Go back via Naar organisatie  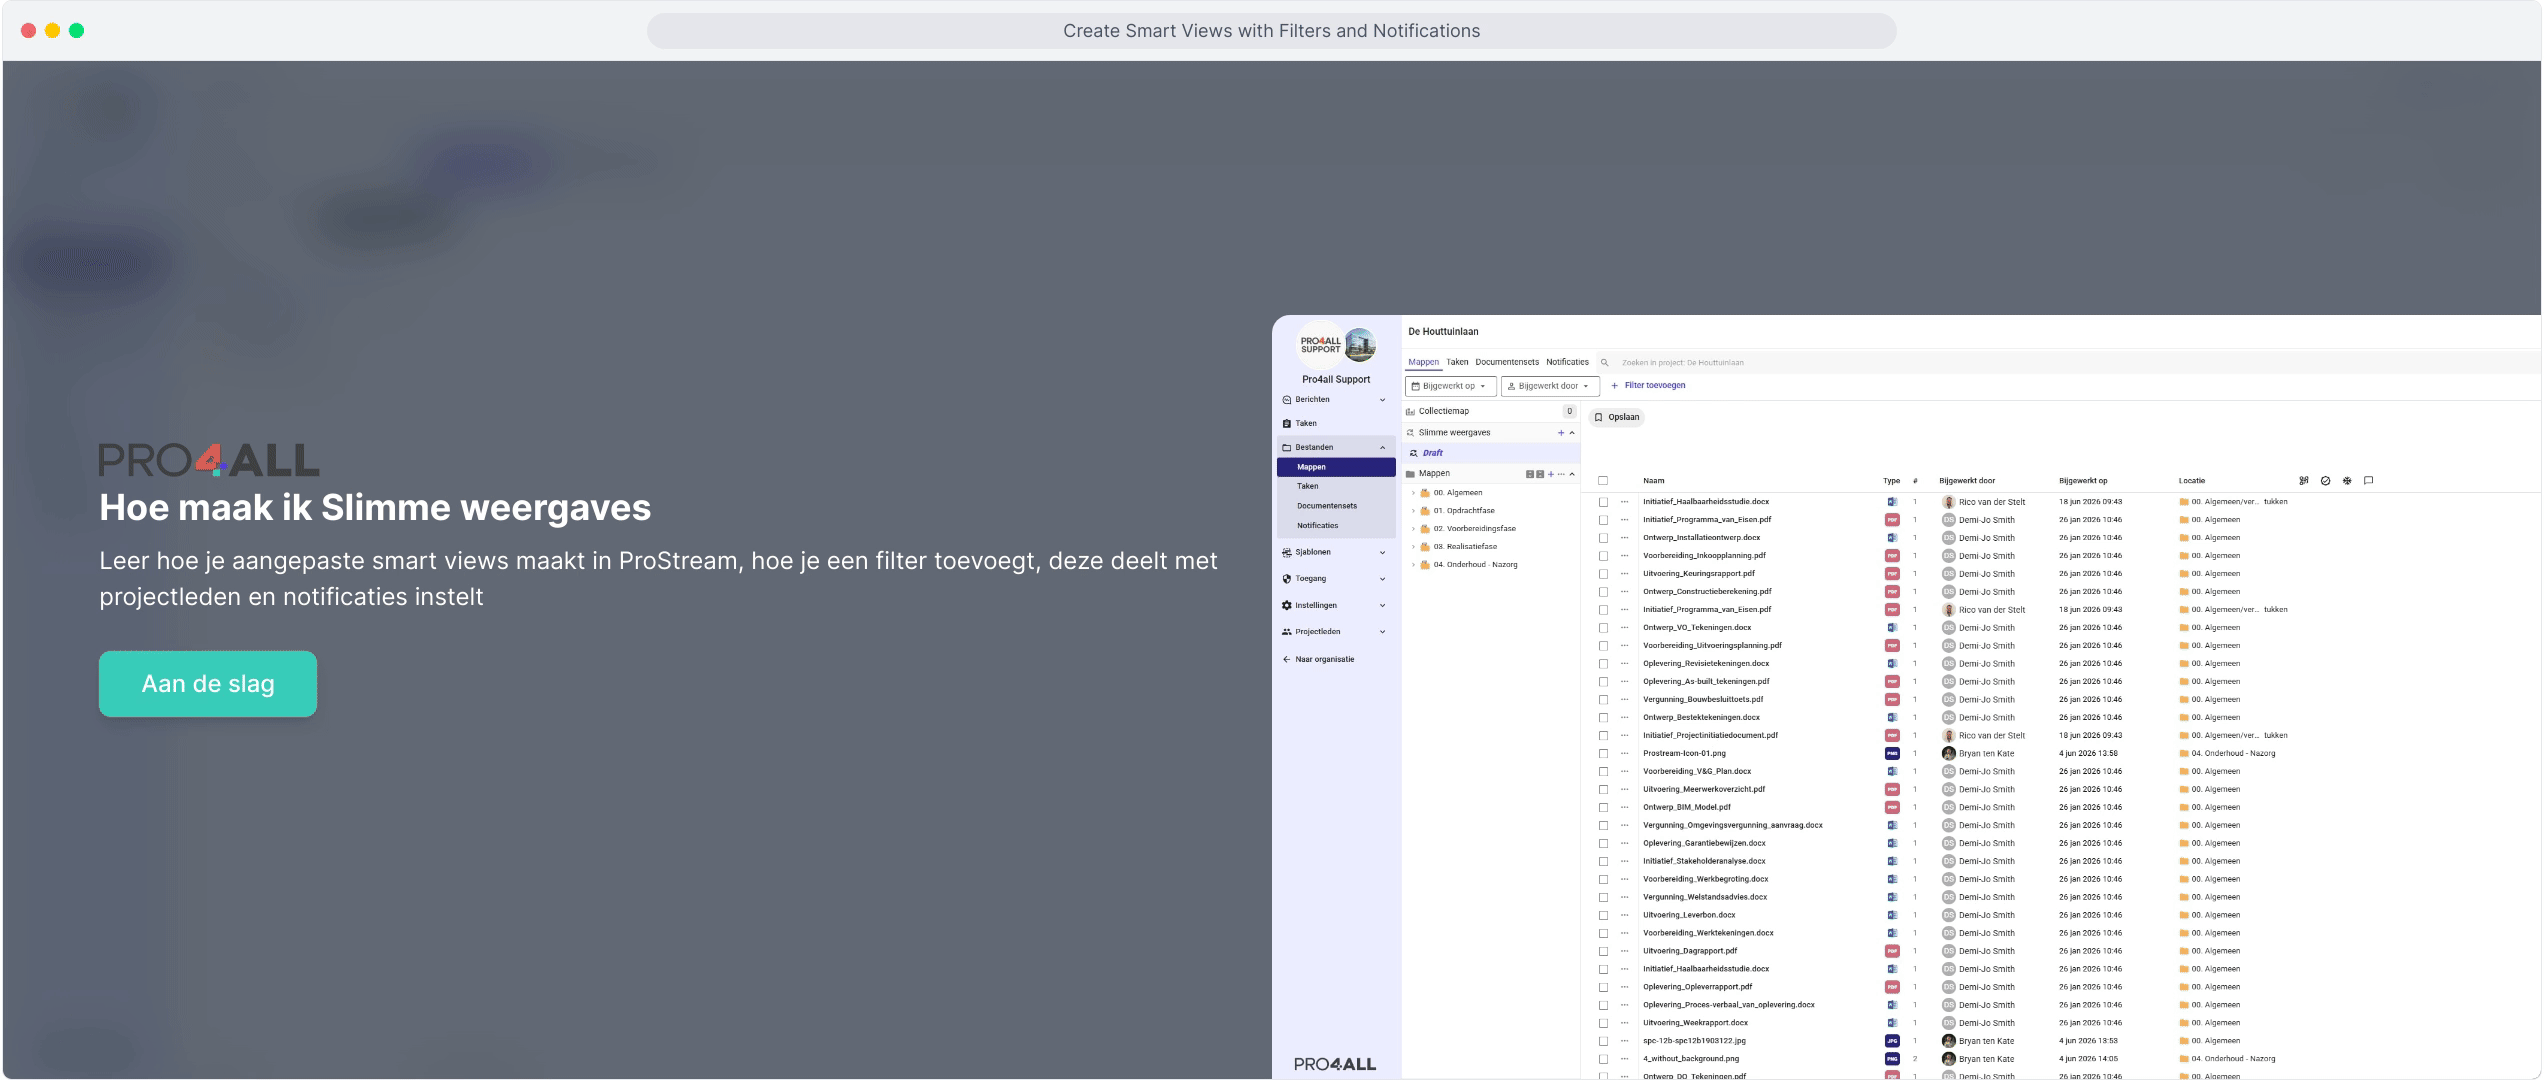[x=1318, y=660]
